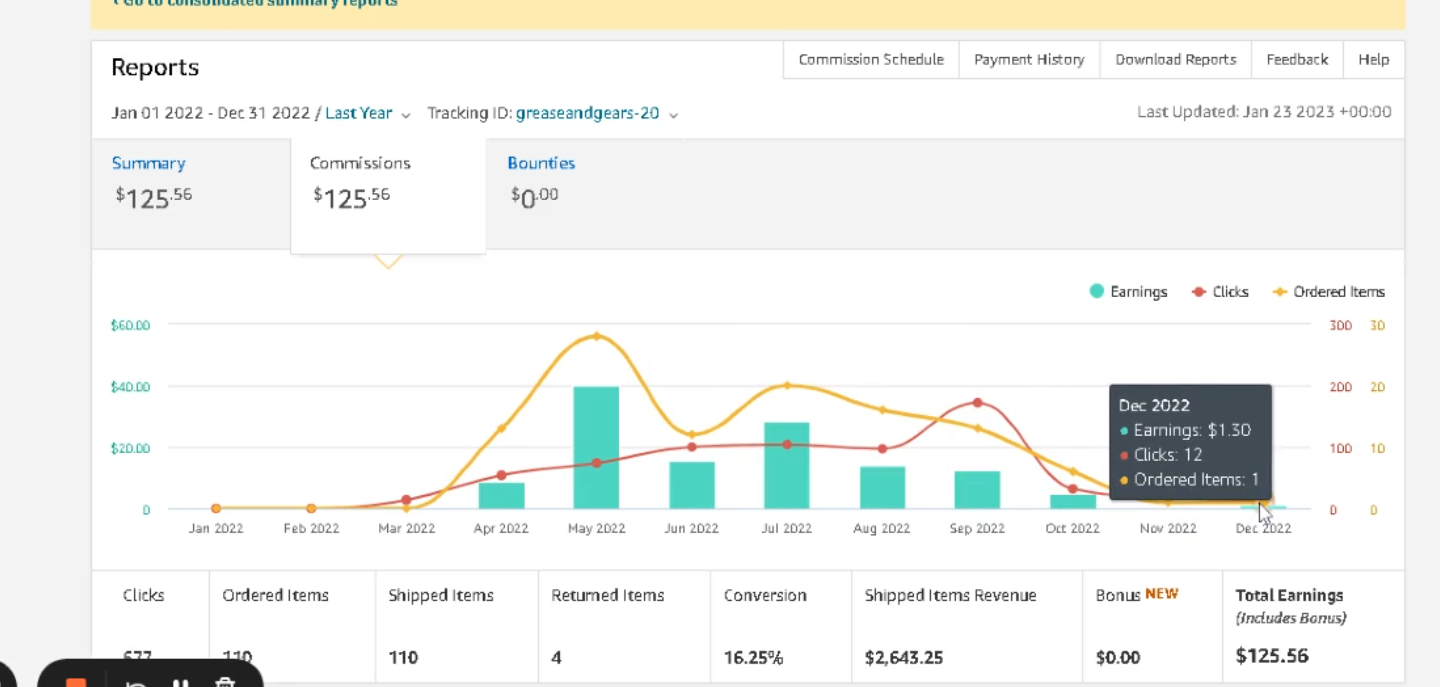Click the trash icon on the recording bar
The height and width of the screenshot is (687, 1440).
tap(225, 683)
